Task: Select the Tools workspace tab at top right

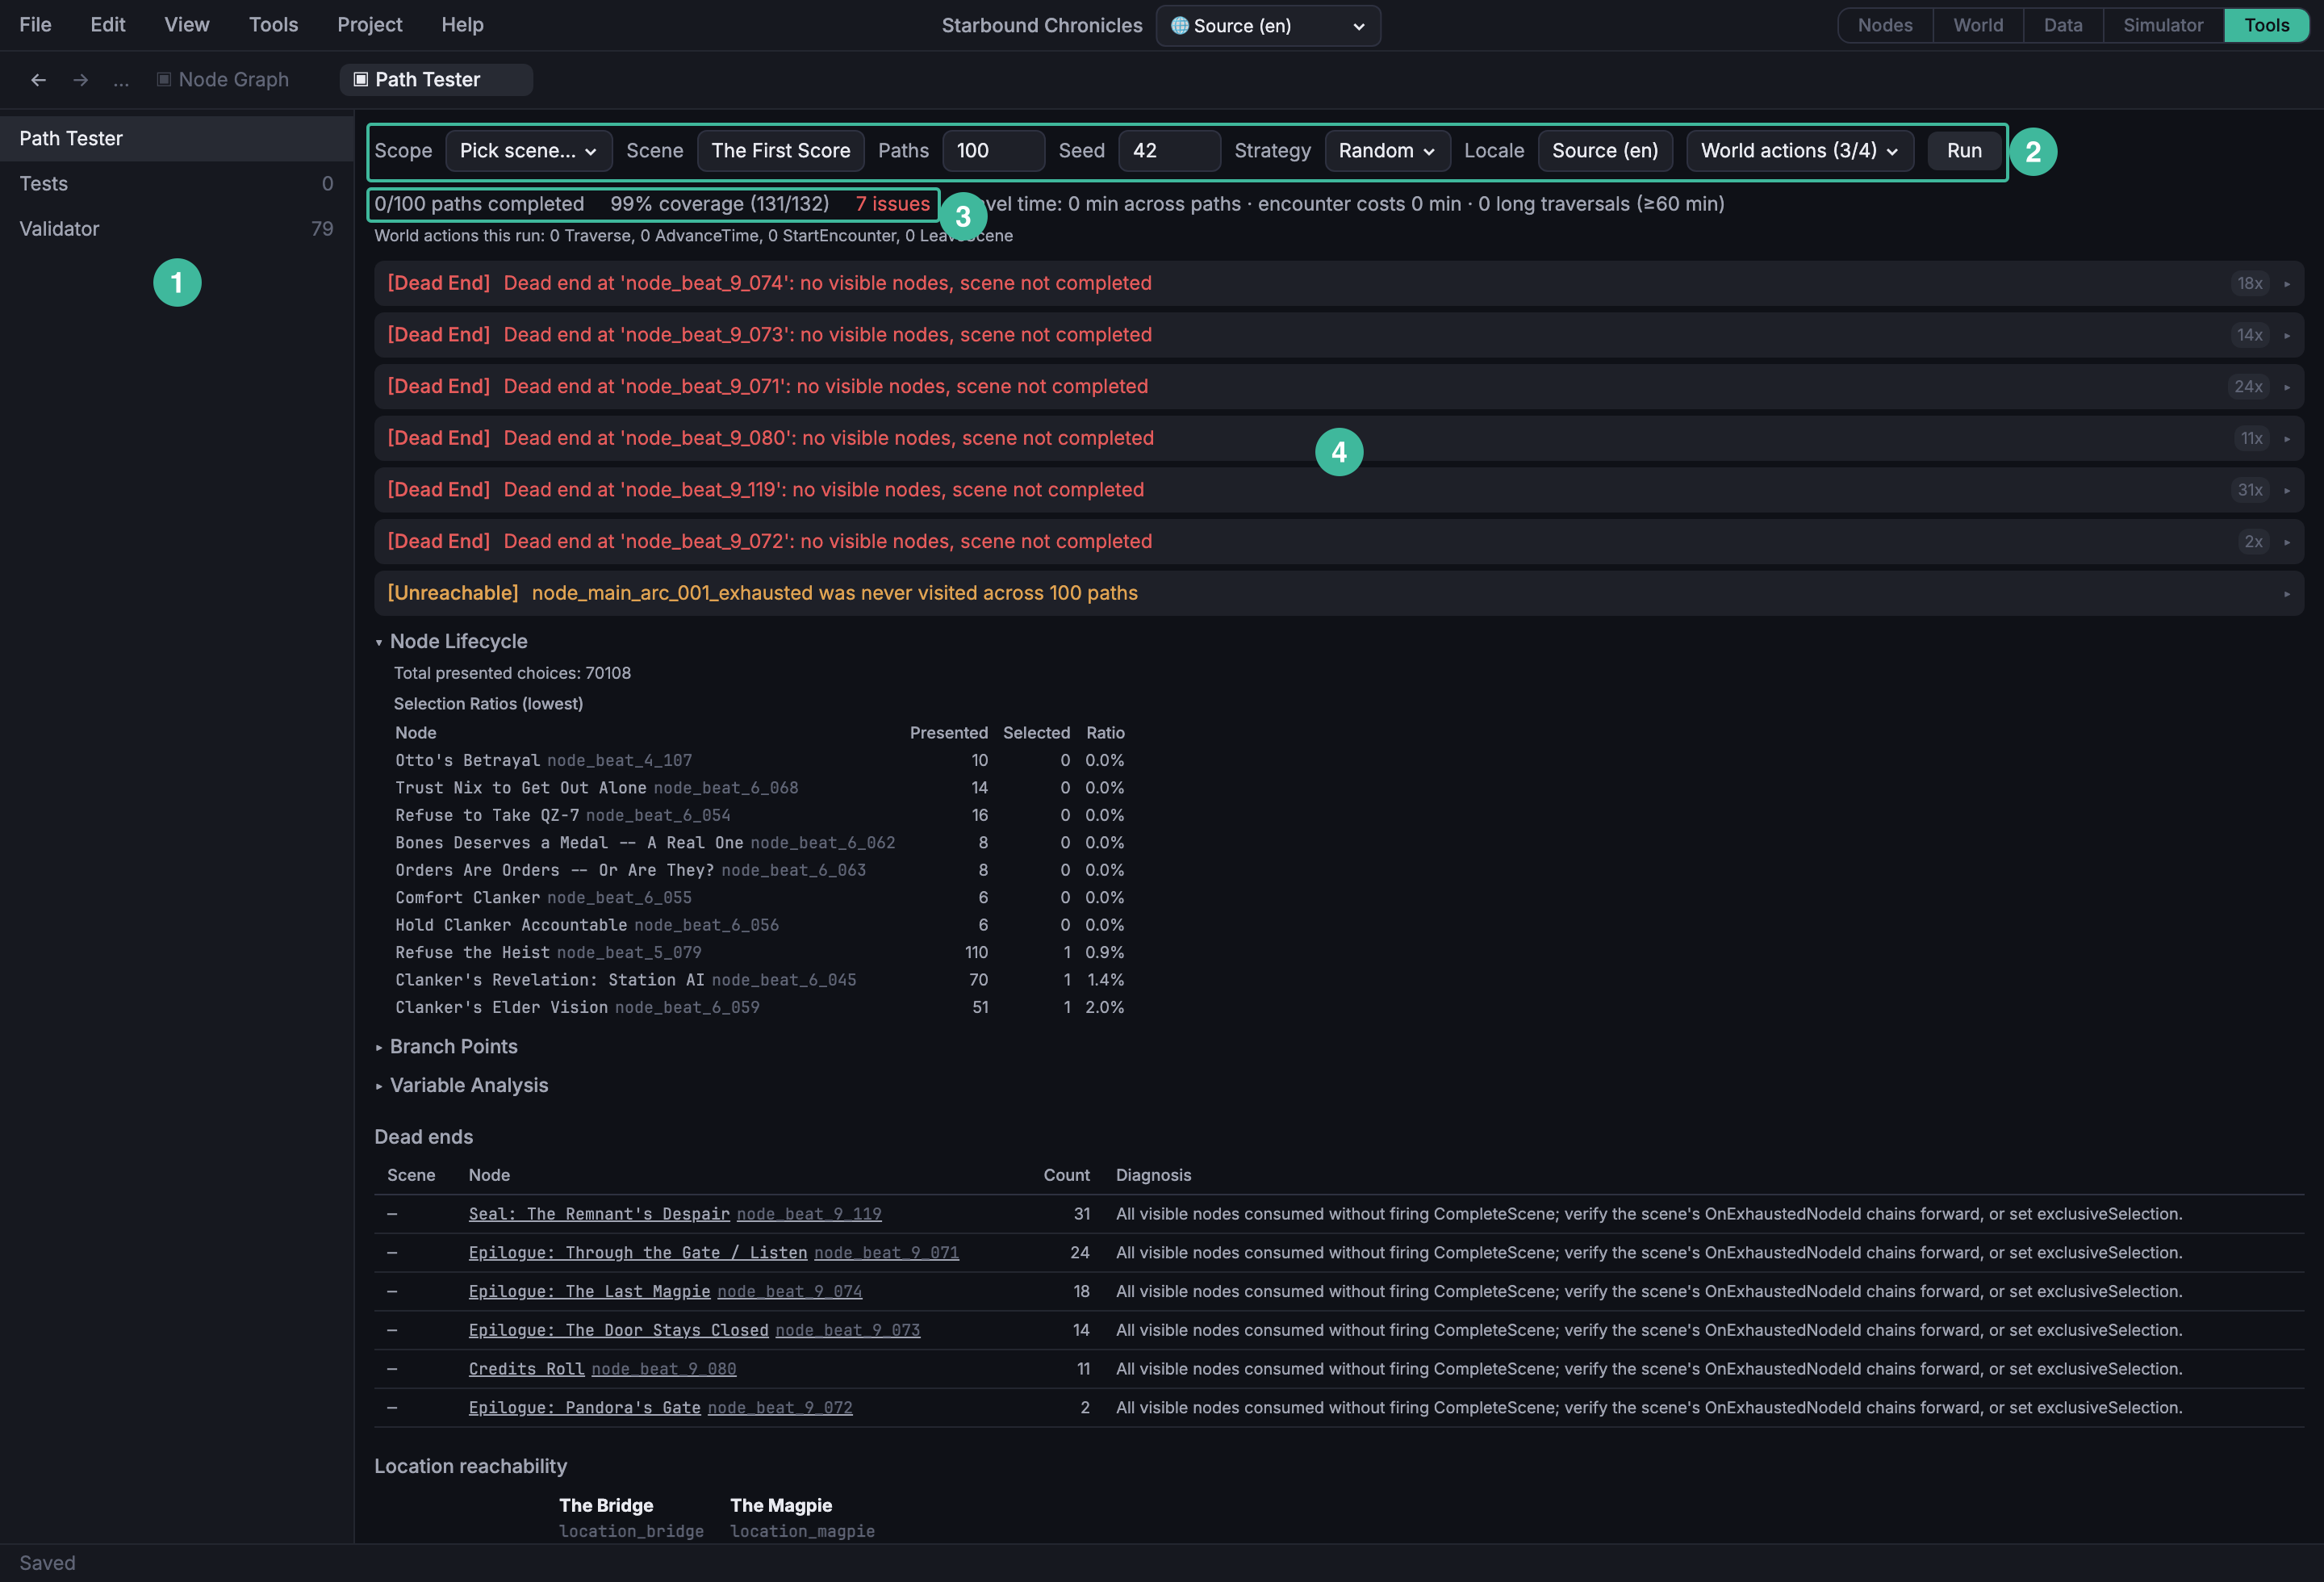Action: (2266, 26)
